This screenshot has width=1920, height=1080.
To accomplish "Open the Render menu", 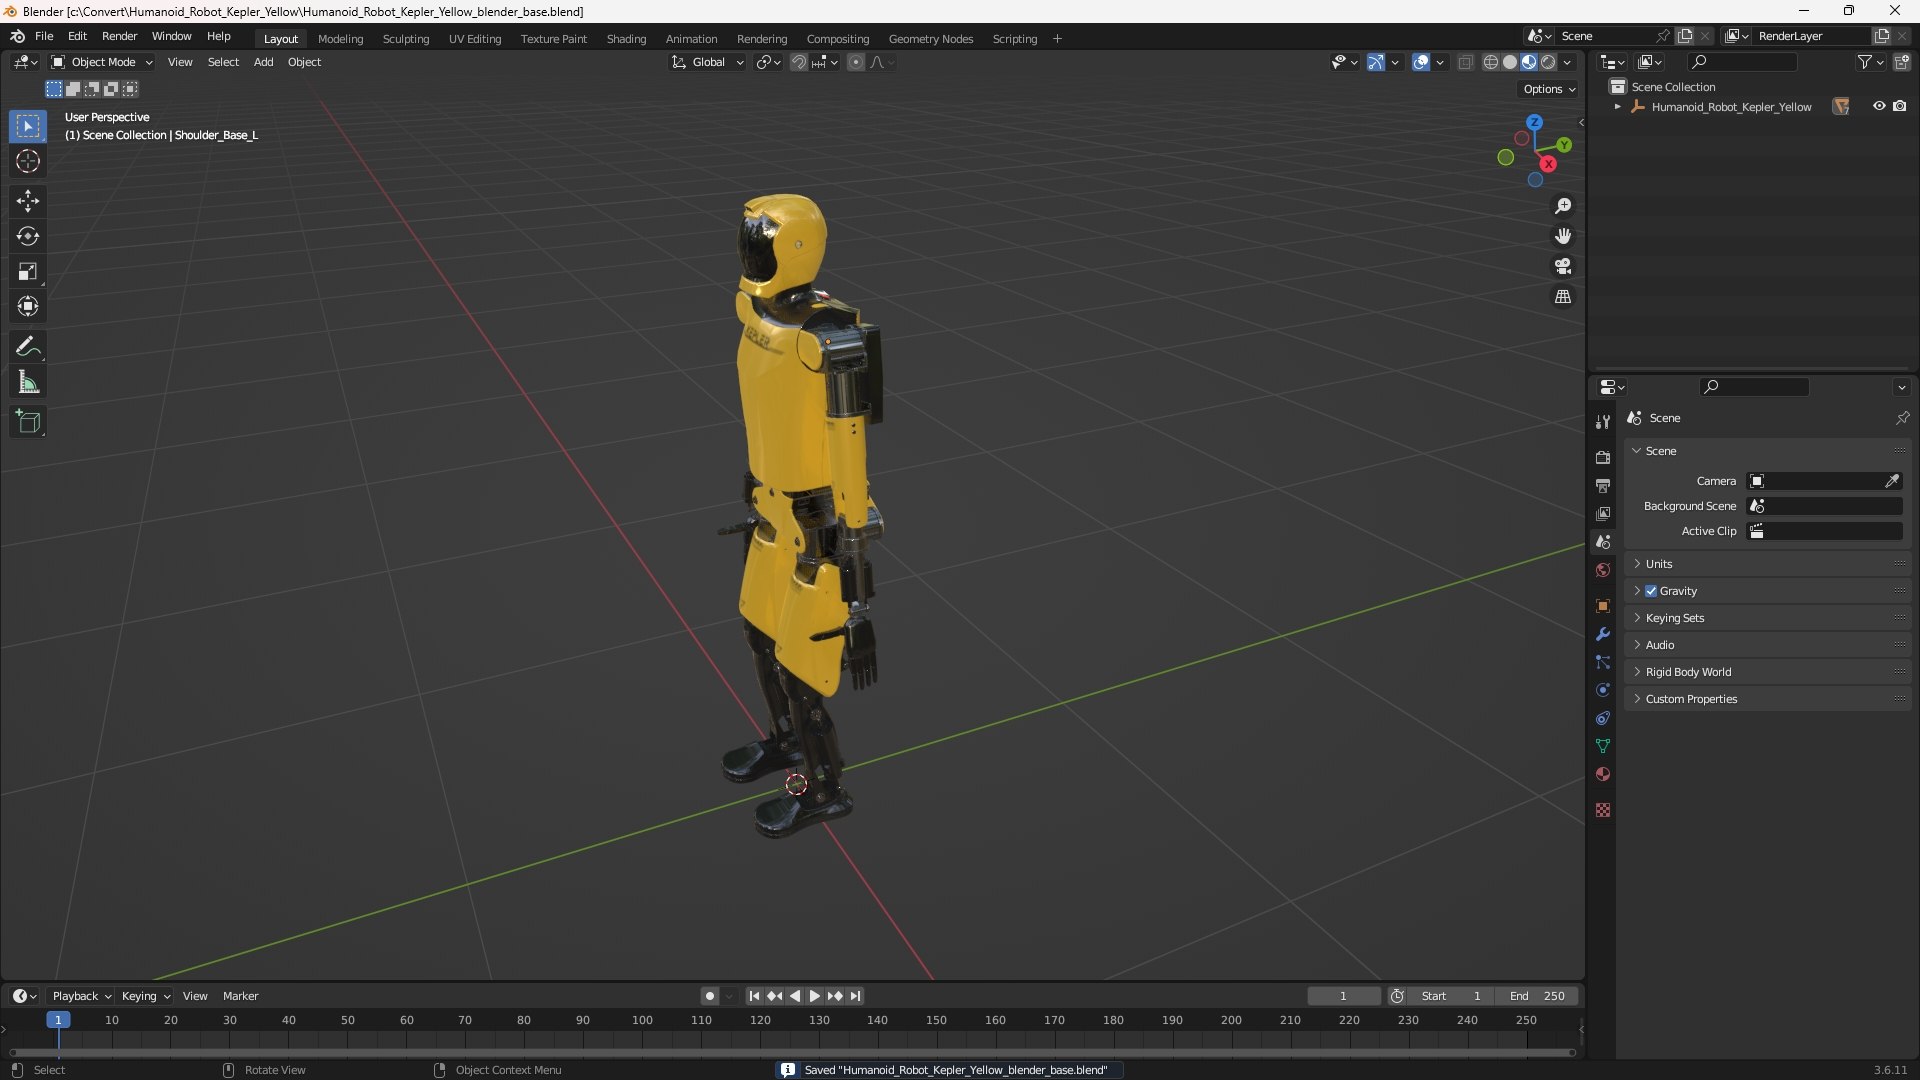I will coord(119,36).
